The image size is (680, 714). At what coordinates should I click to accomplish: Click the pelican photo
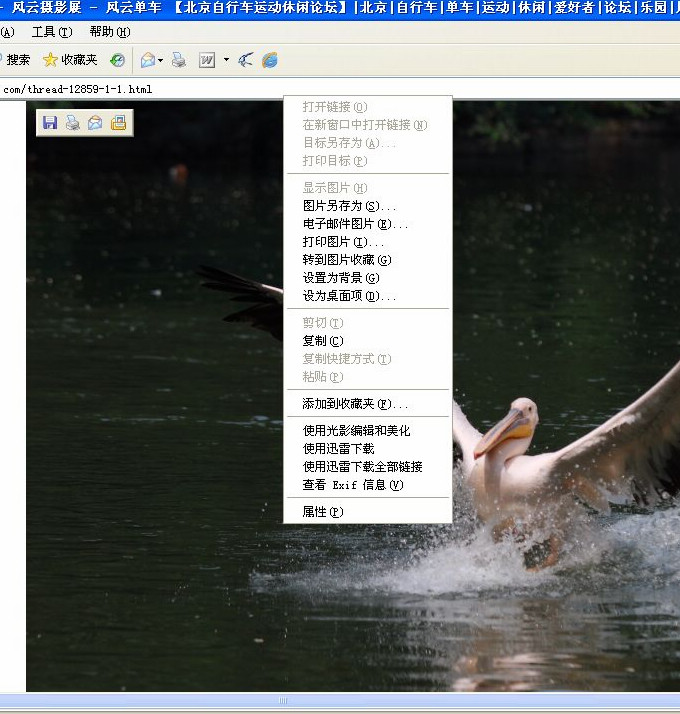click(x=353, y=396)
